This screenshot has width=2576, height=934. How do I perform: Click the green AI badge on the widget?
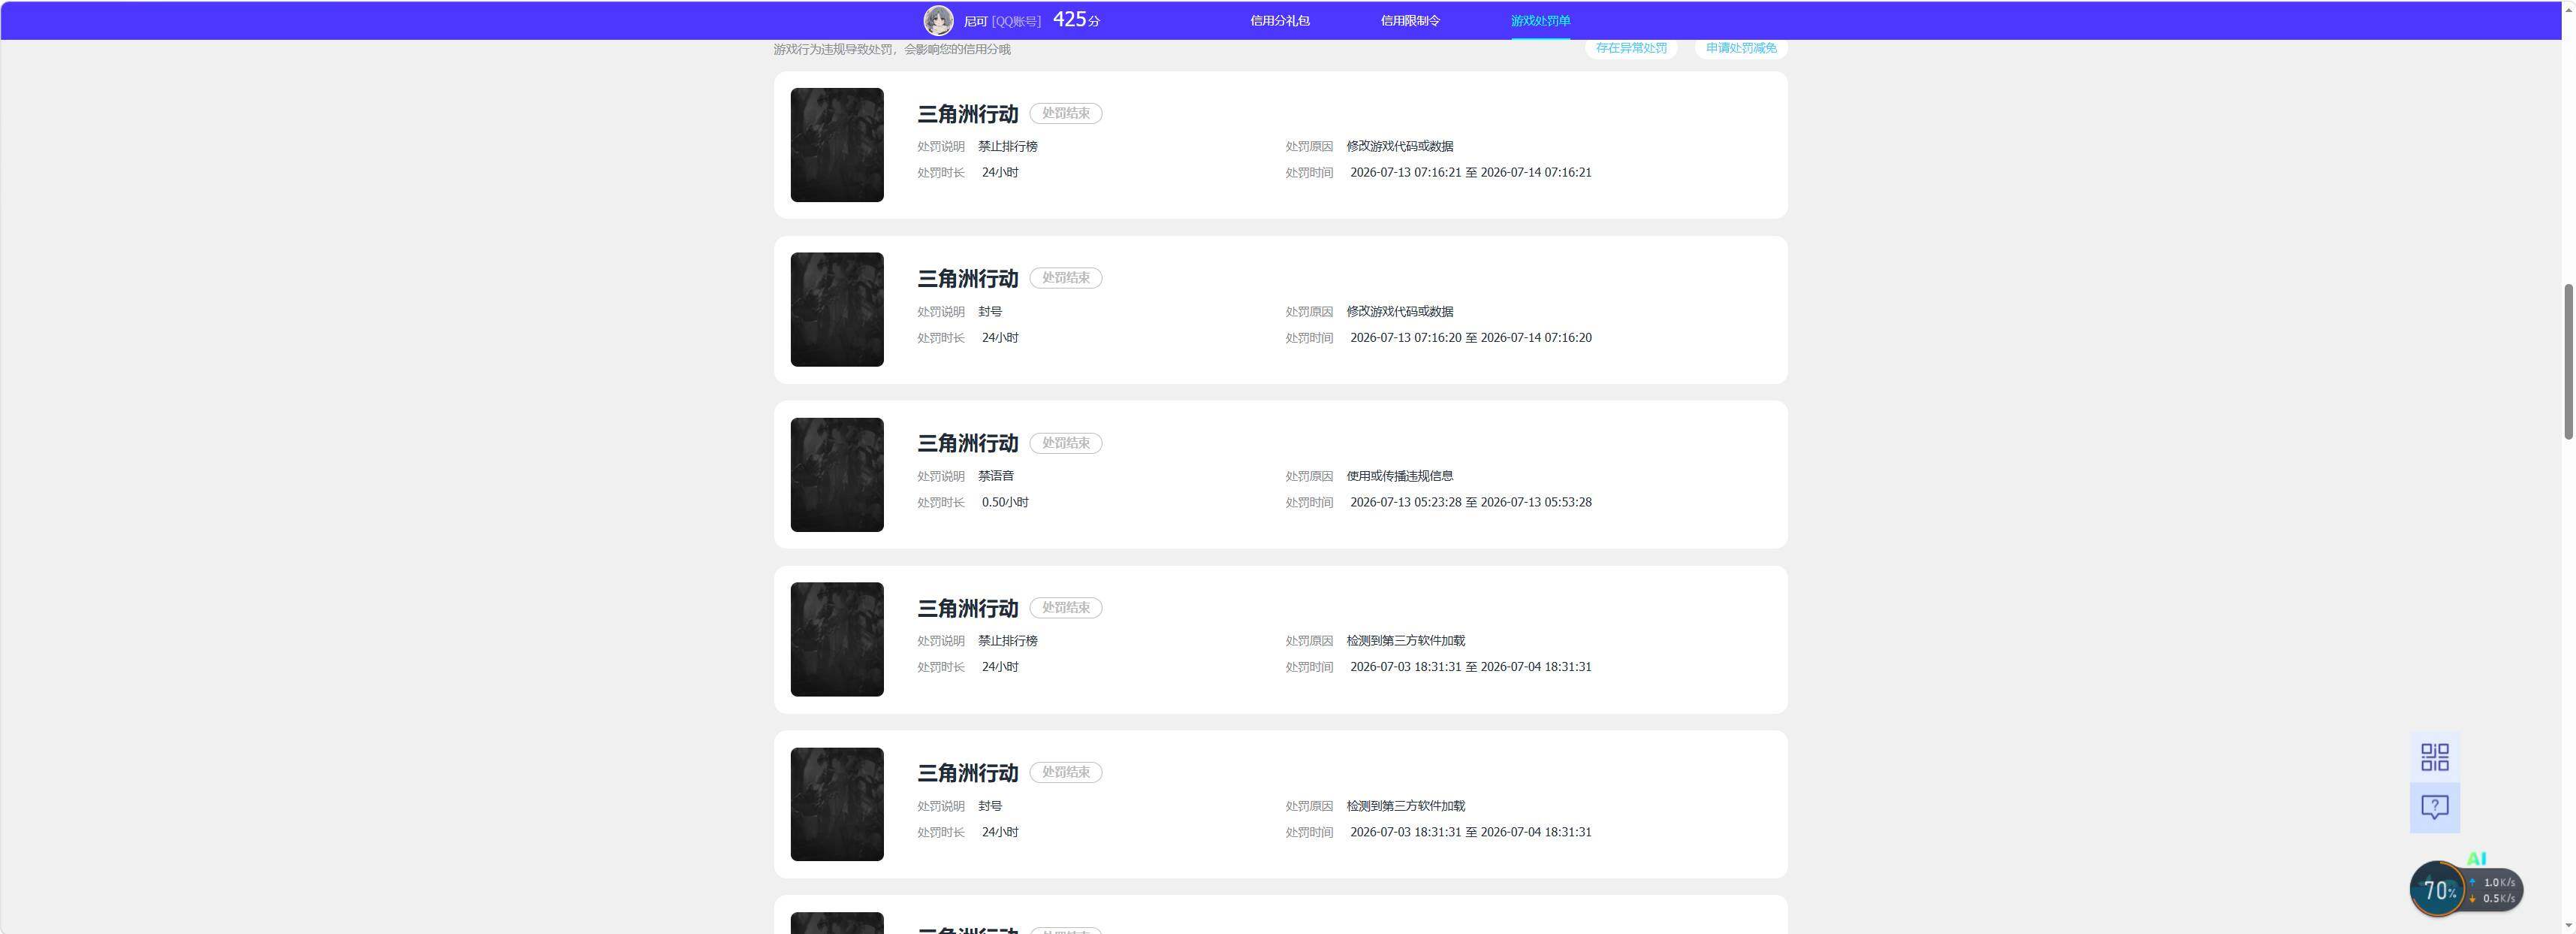2476,858
